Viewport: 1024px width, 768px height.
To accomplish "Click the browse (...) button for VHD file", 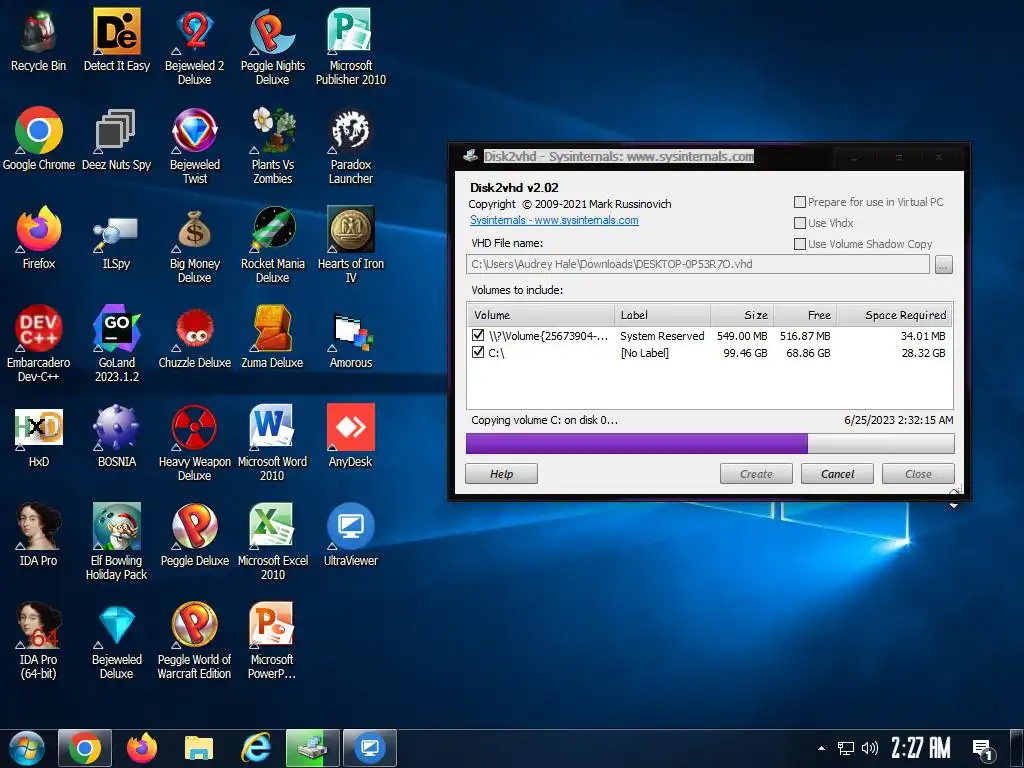I will (x=944, y=264).
